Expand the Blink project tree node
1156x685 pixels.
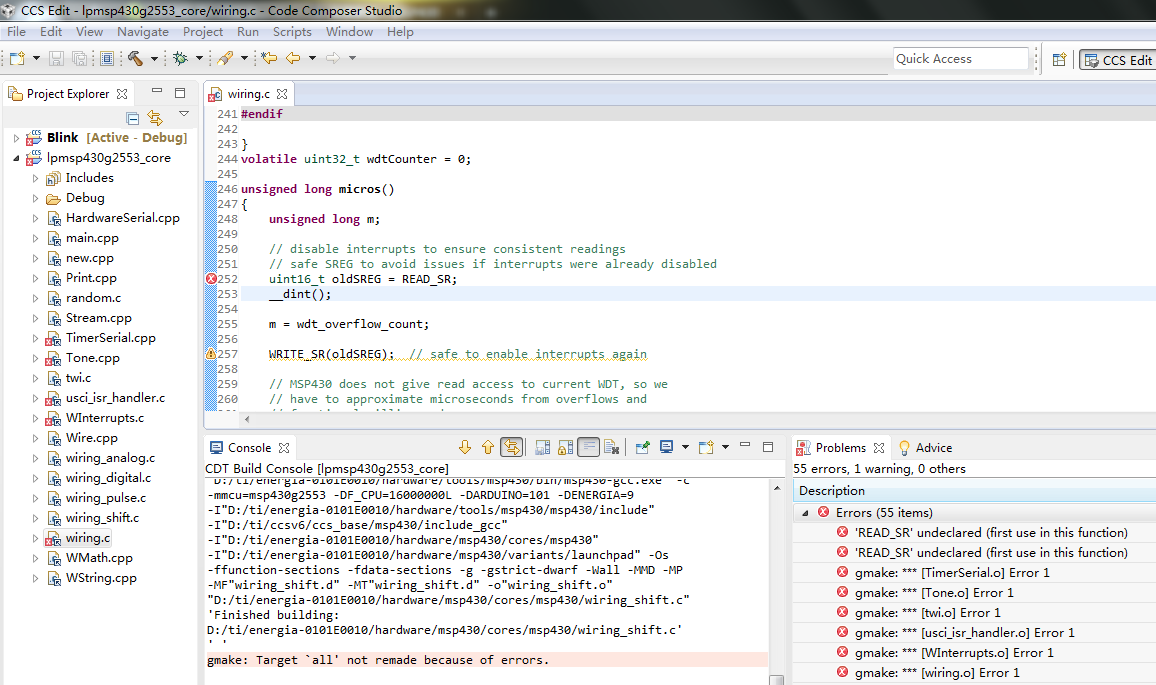[x=16, y=138]
